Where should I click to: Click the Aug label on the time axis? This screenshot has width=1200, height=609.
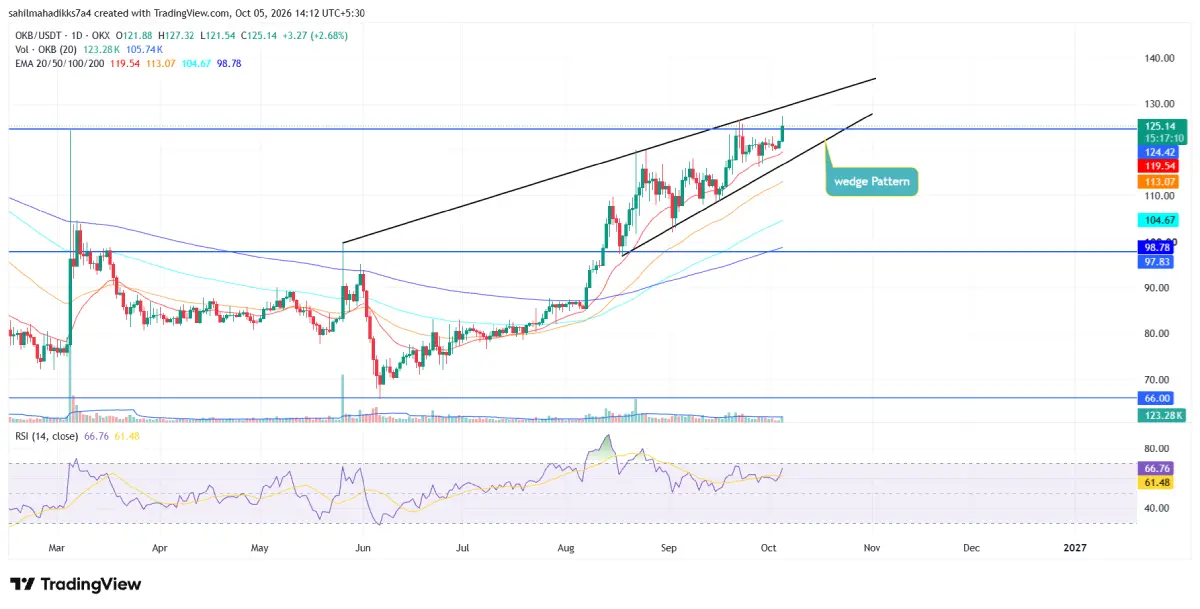(x=565, y=548)
